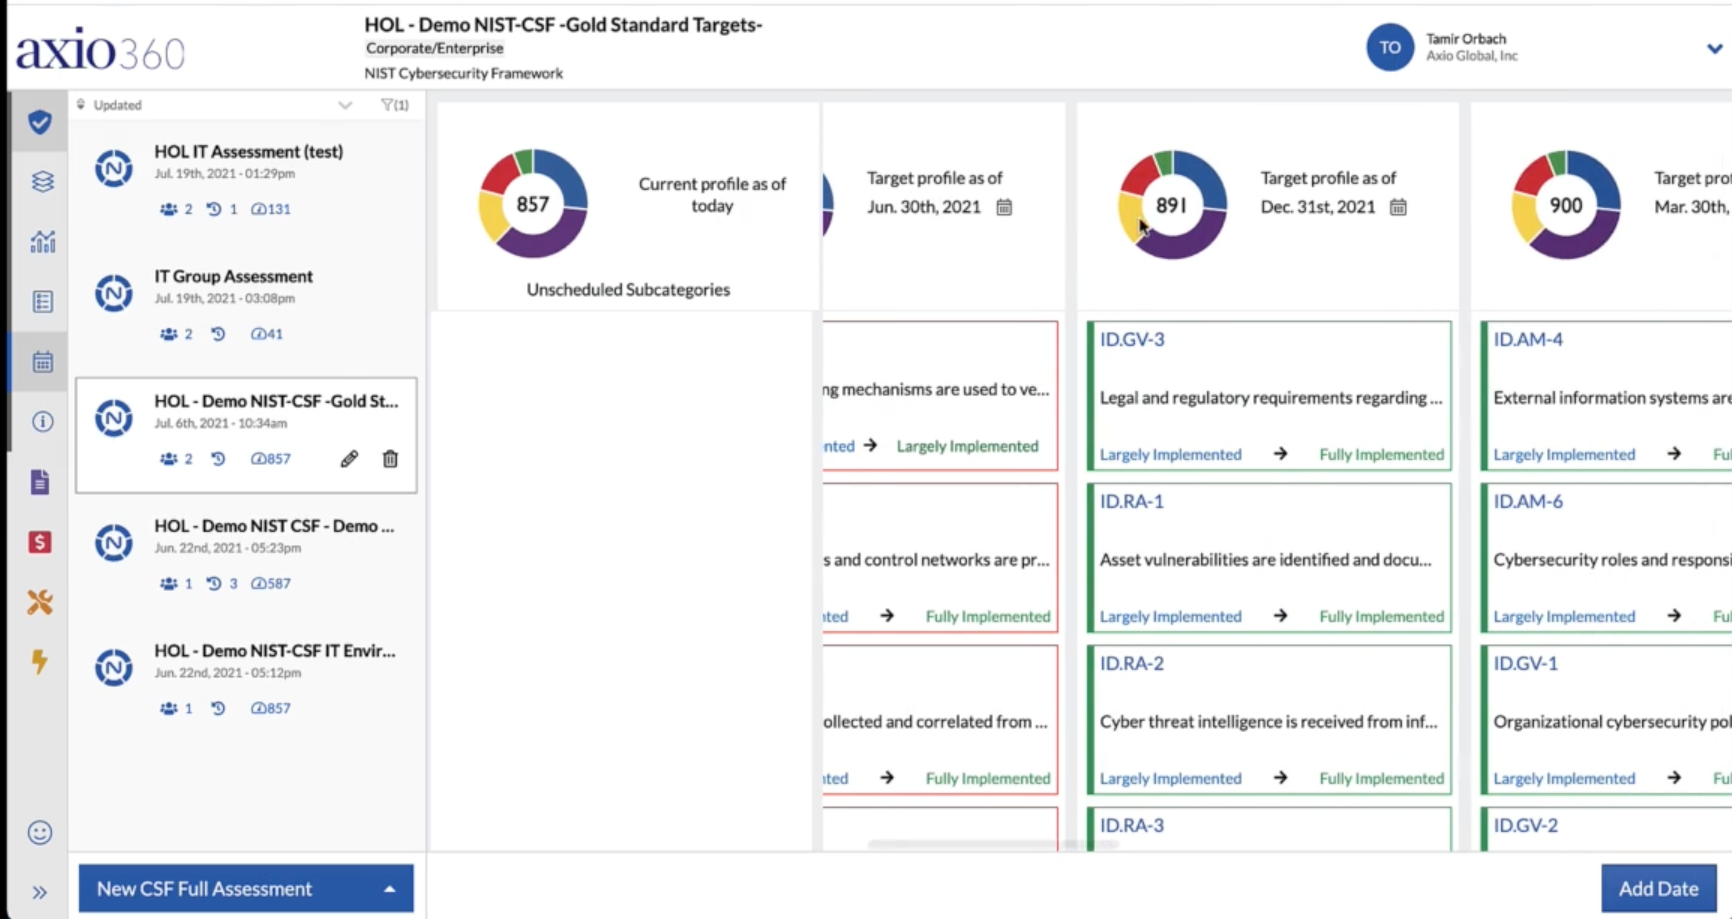This screenshot has height=919, width=1732.
Task: Open the red dollar sign icon
Action: [x=40, y=542]
